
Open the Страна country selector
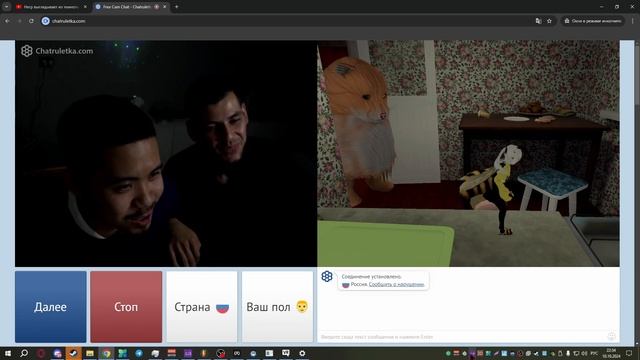[202, 307]
